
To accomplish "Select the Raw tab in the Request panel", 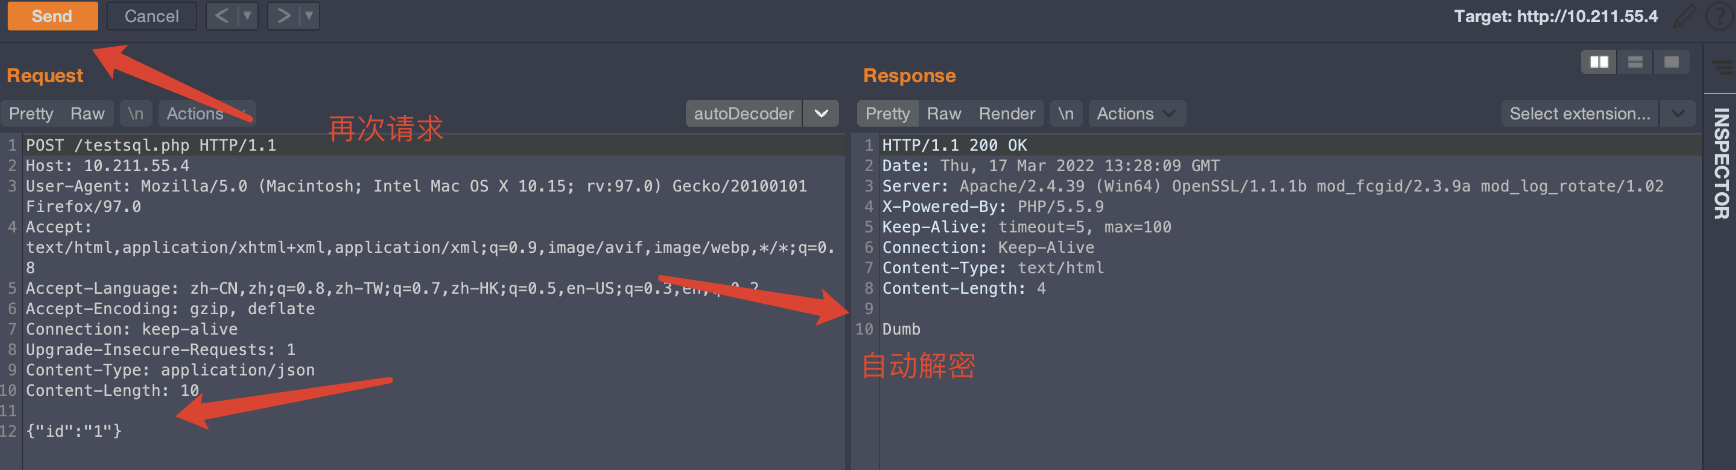I will click(x=87, y=114).
